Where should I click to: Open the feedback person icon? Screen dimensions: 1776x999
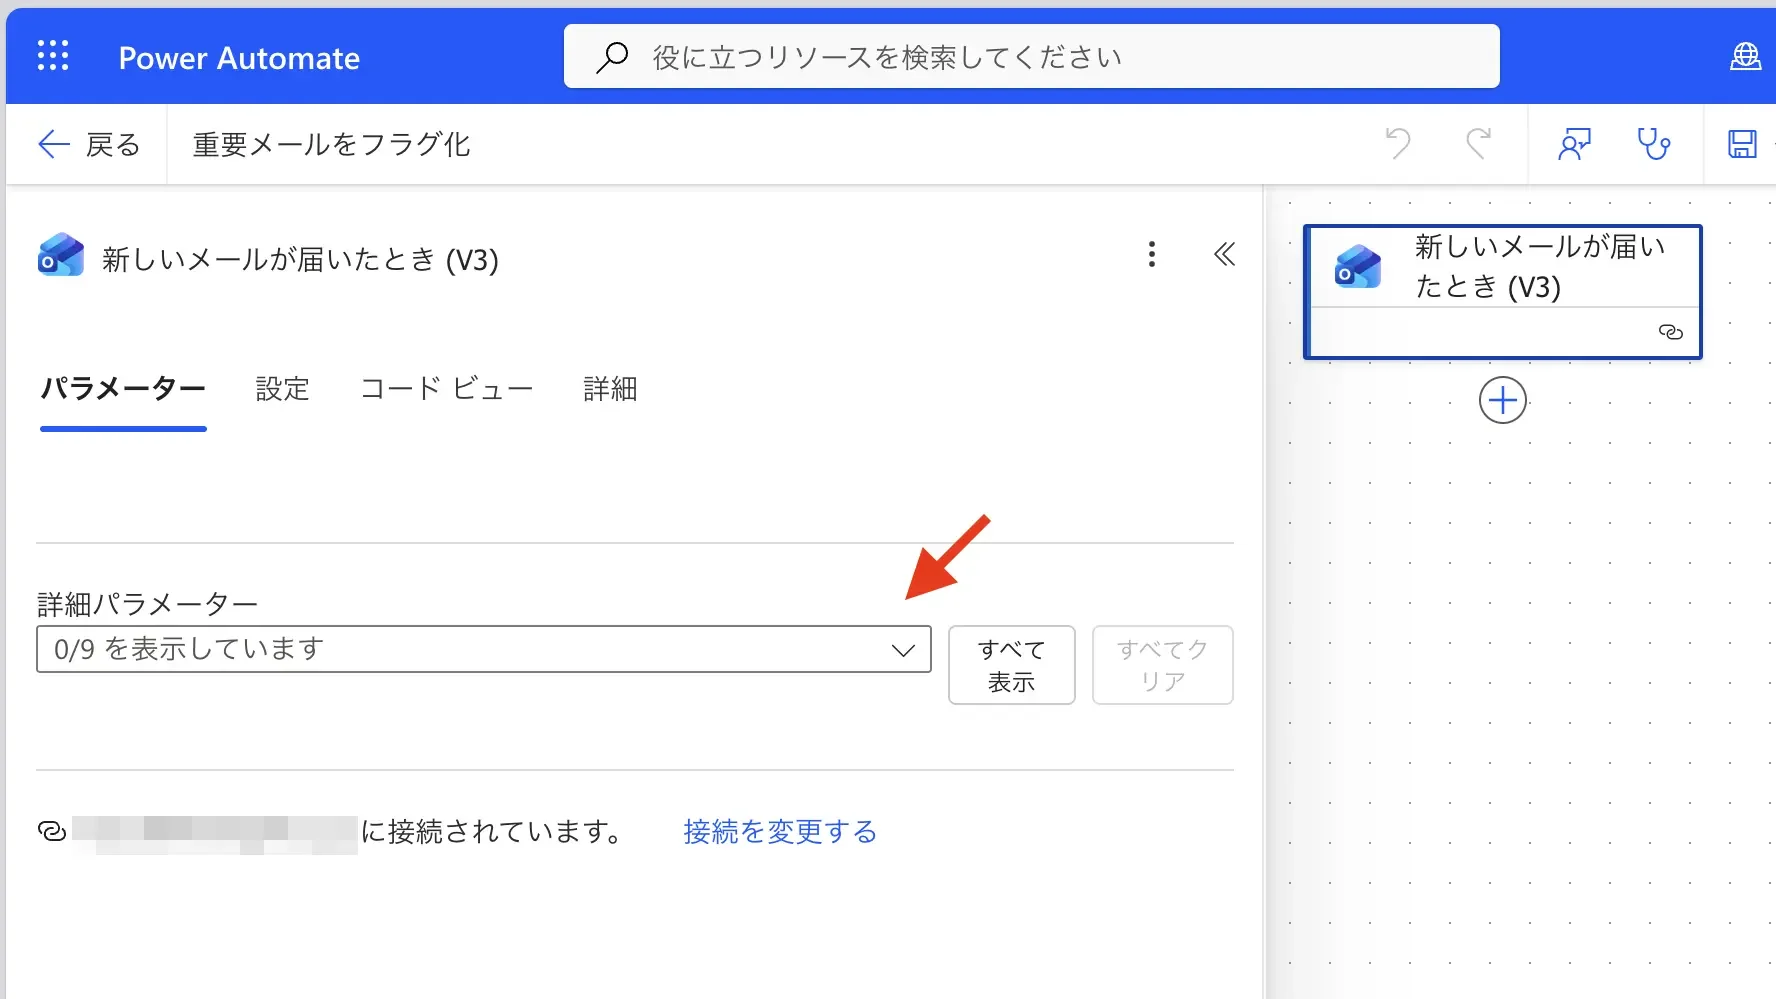[x=1574, y=144]
